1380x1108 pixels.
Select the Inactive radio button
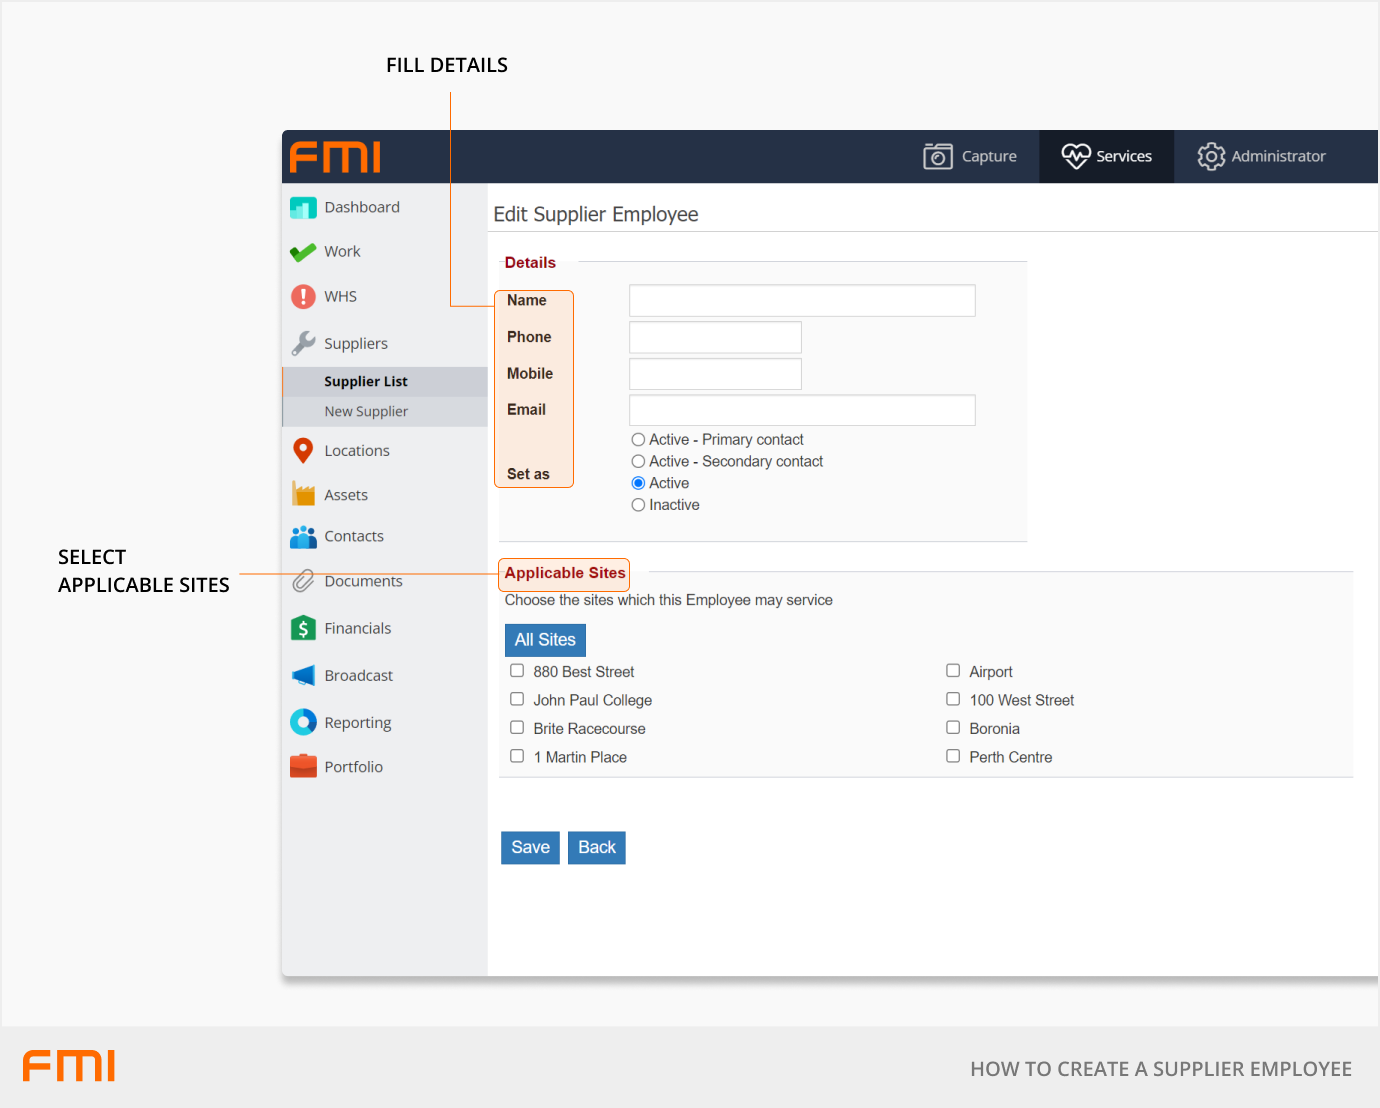(638, 505)
